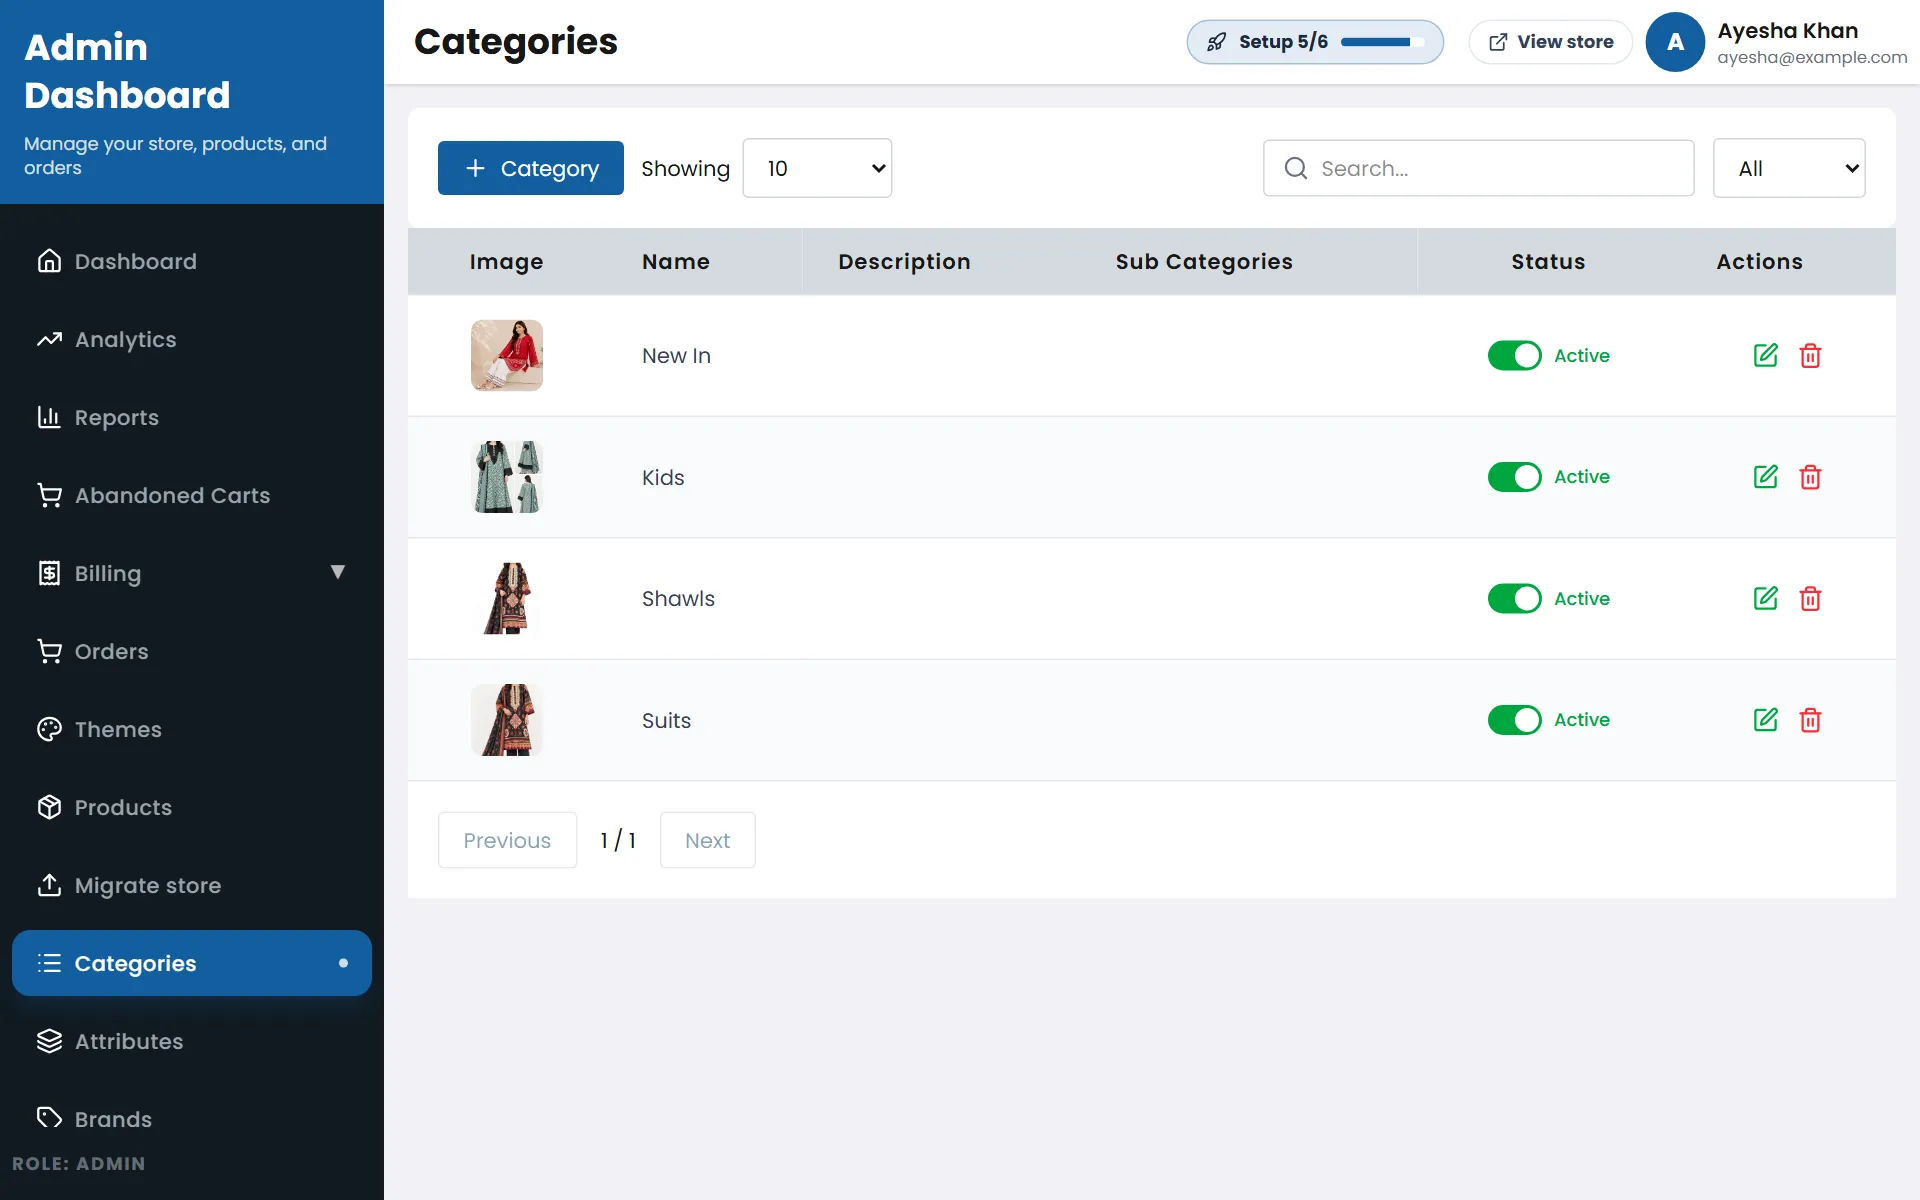Edit the Suits category
1920x1200 pixels.
(x=1765, y=720)
